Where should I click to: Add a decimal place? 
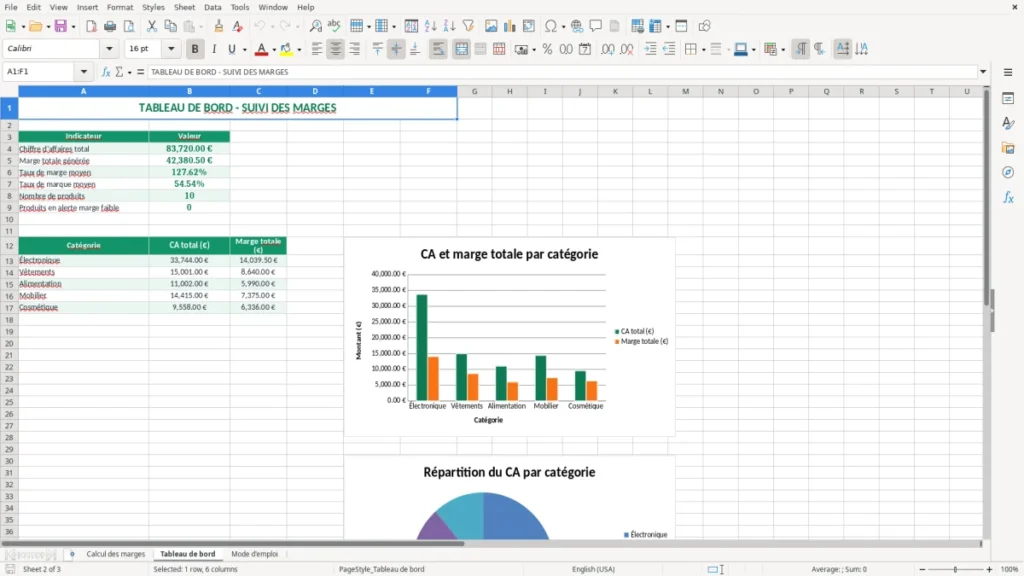(x=608, y=49)
